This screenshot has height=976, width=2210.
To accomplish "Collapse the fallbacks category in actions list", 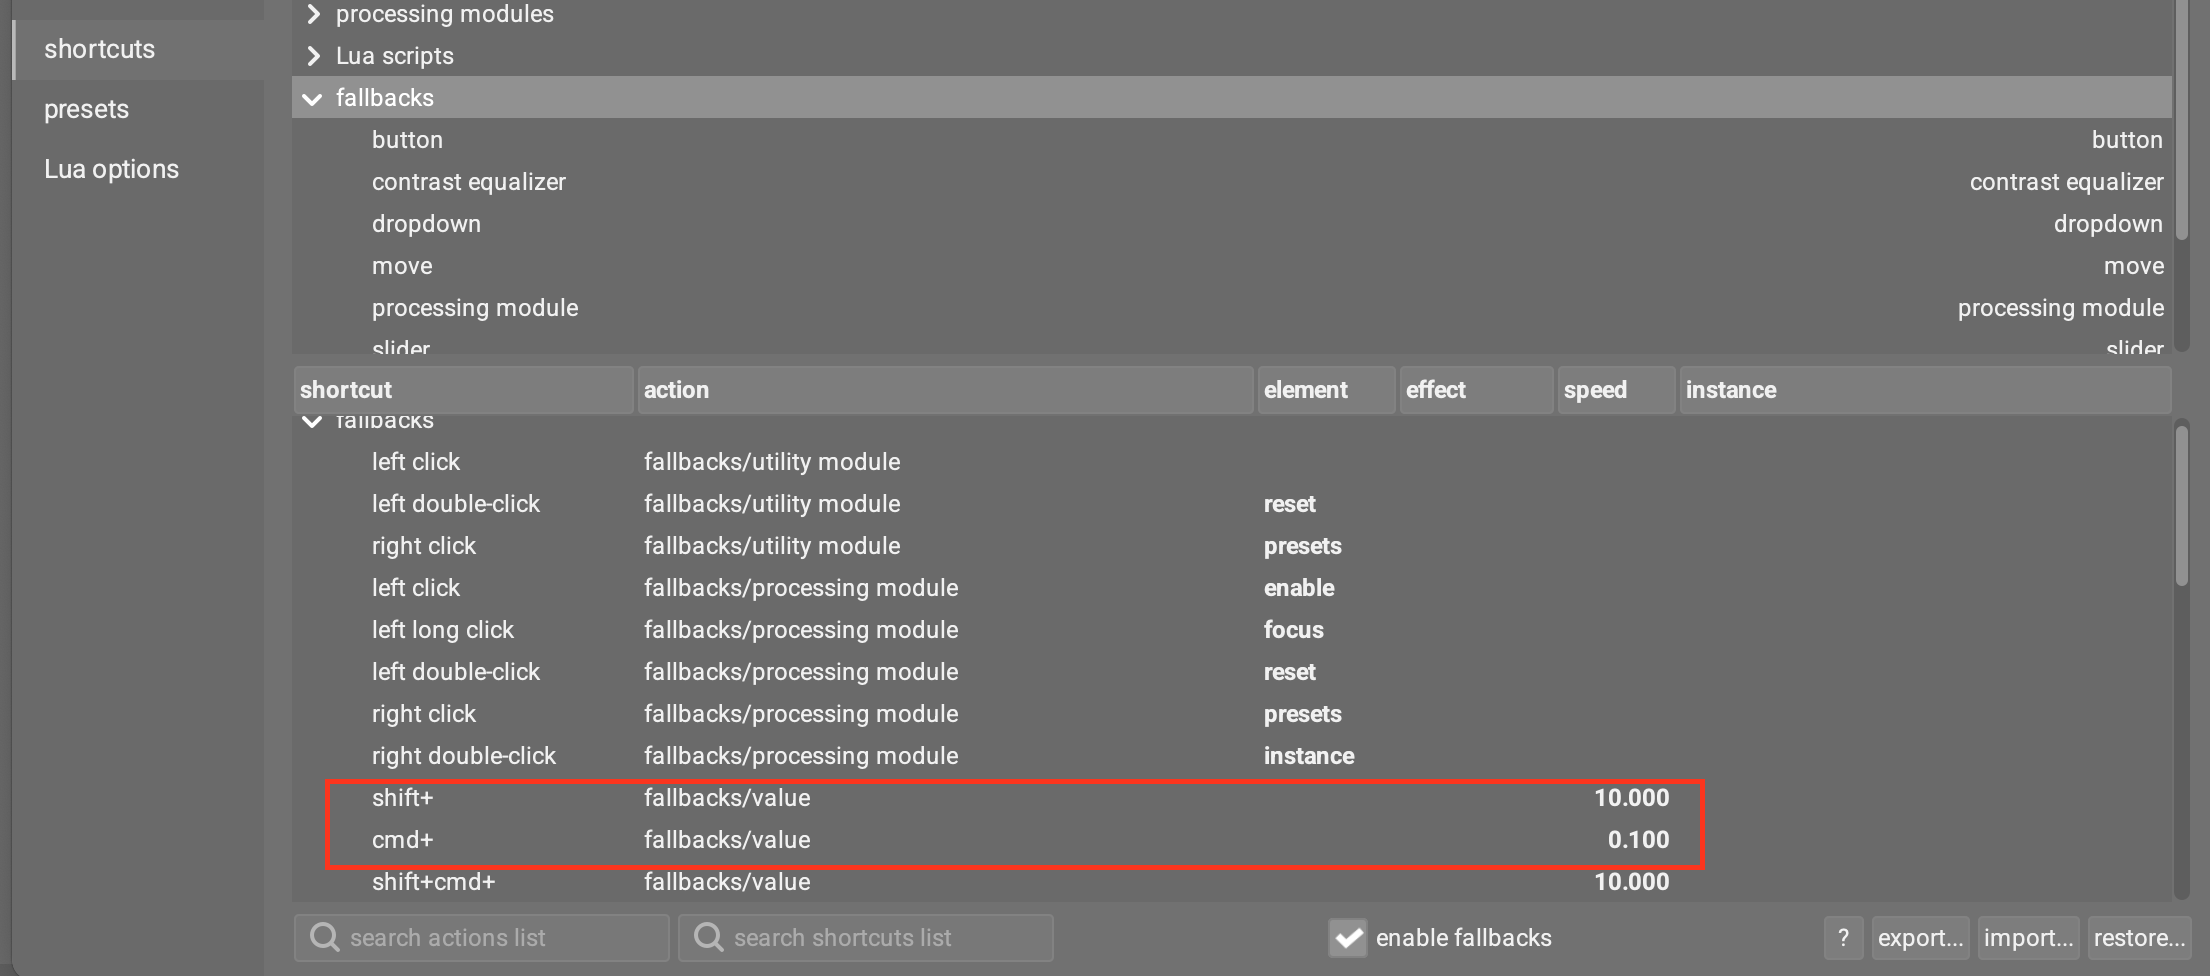I will pos(313,98).
